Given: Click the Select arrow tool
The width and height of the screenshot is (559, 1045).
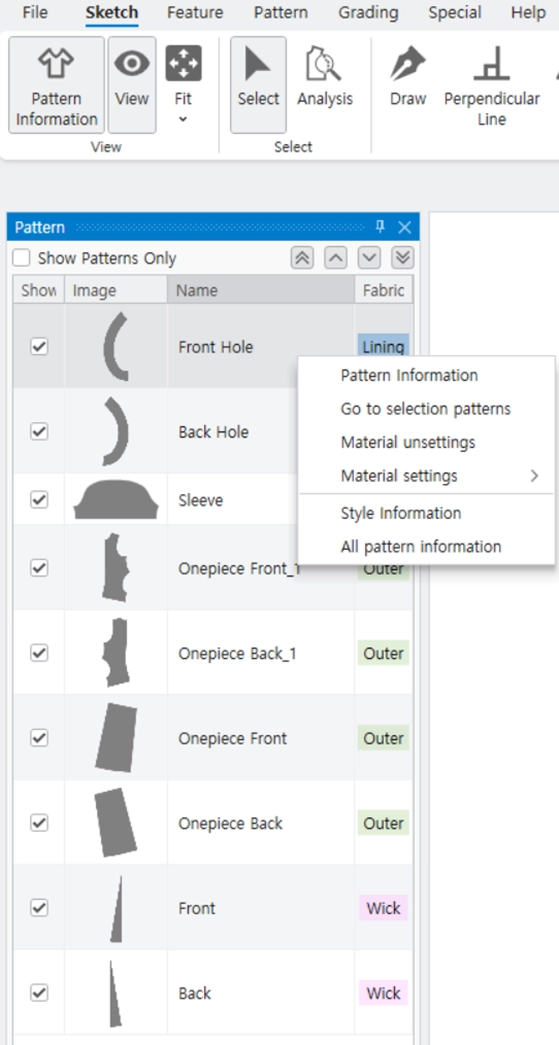Looking at the screenshot, I should 259,85.
